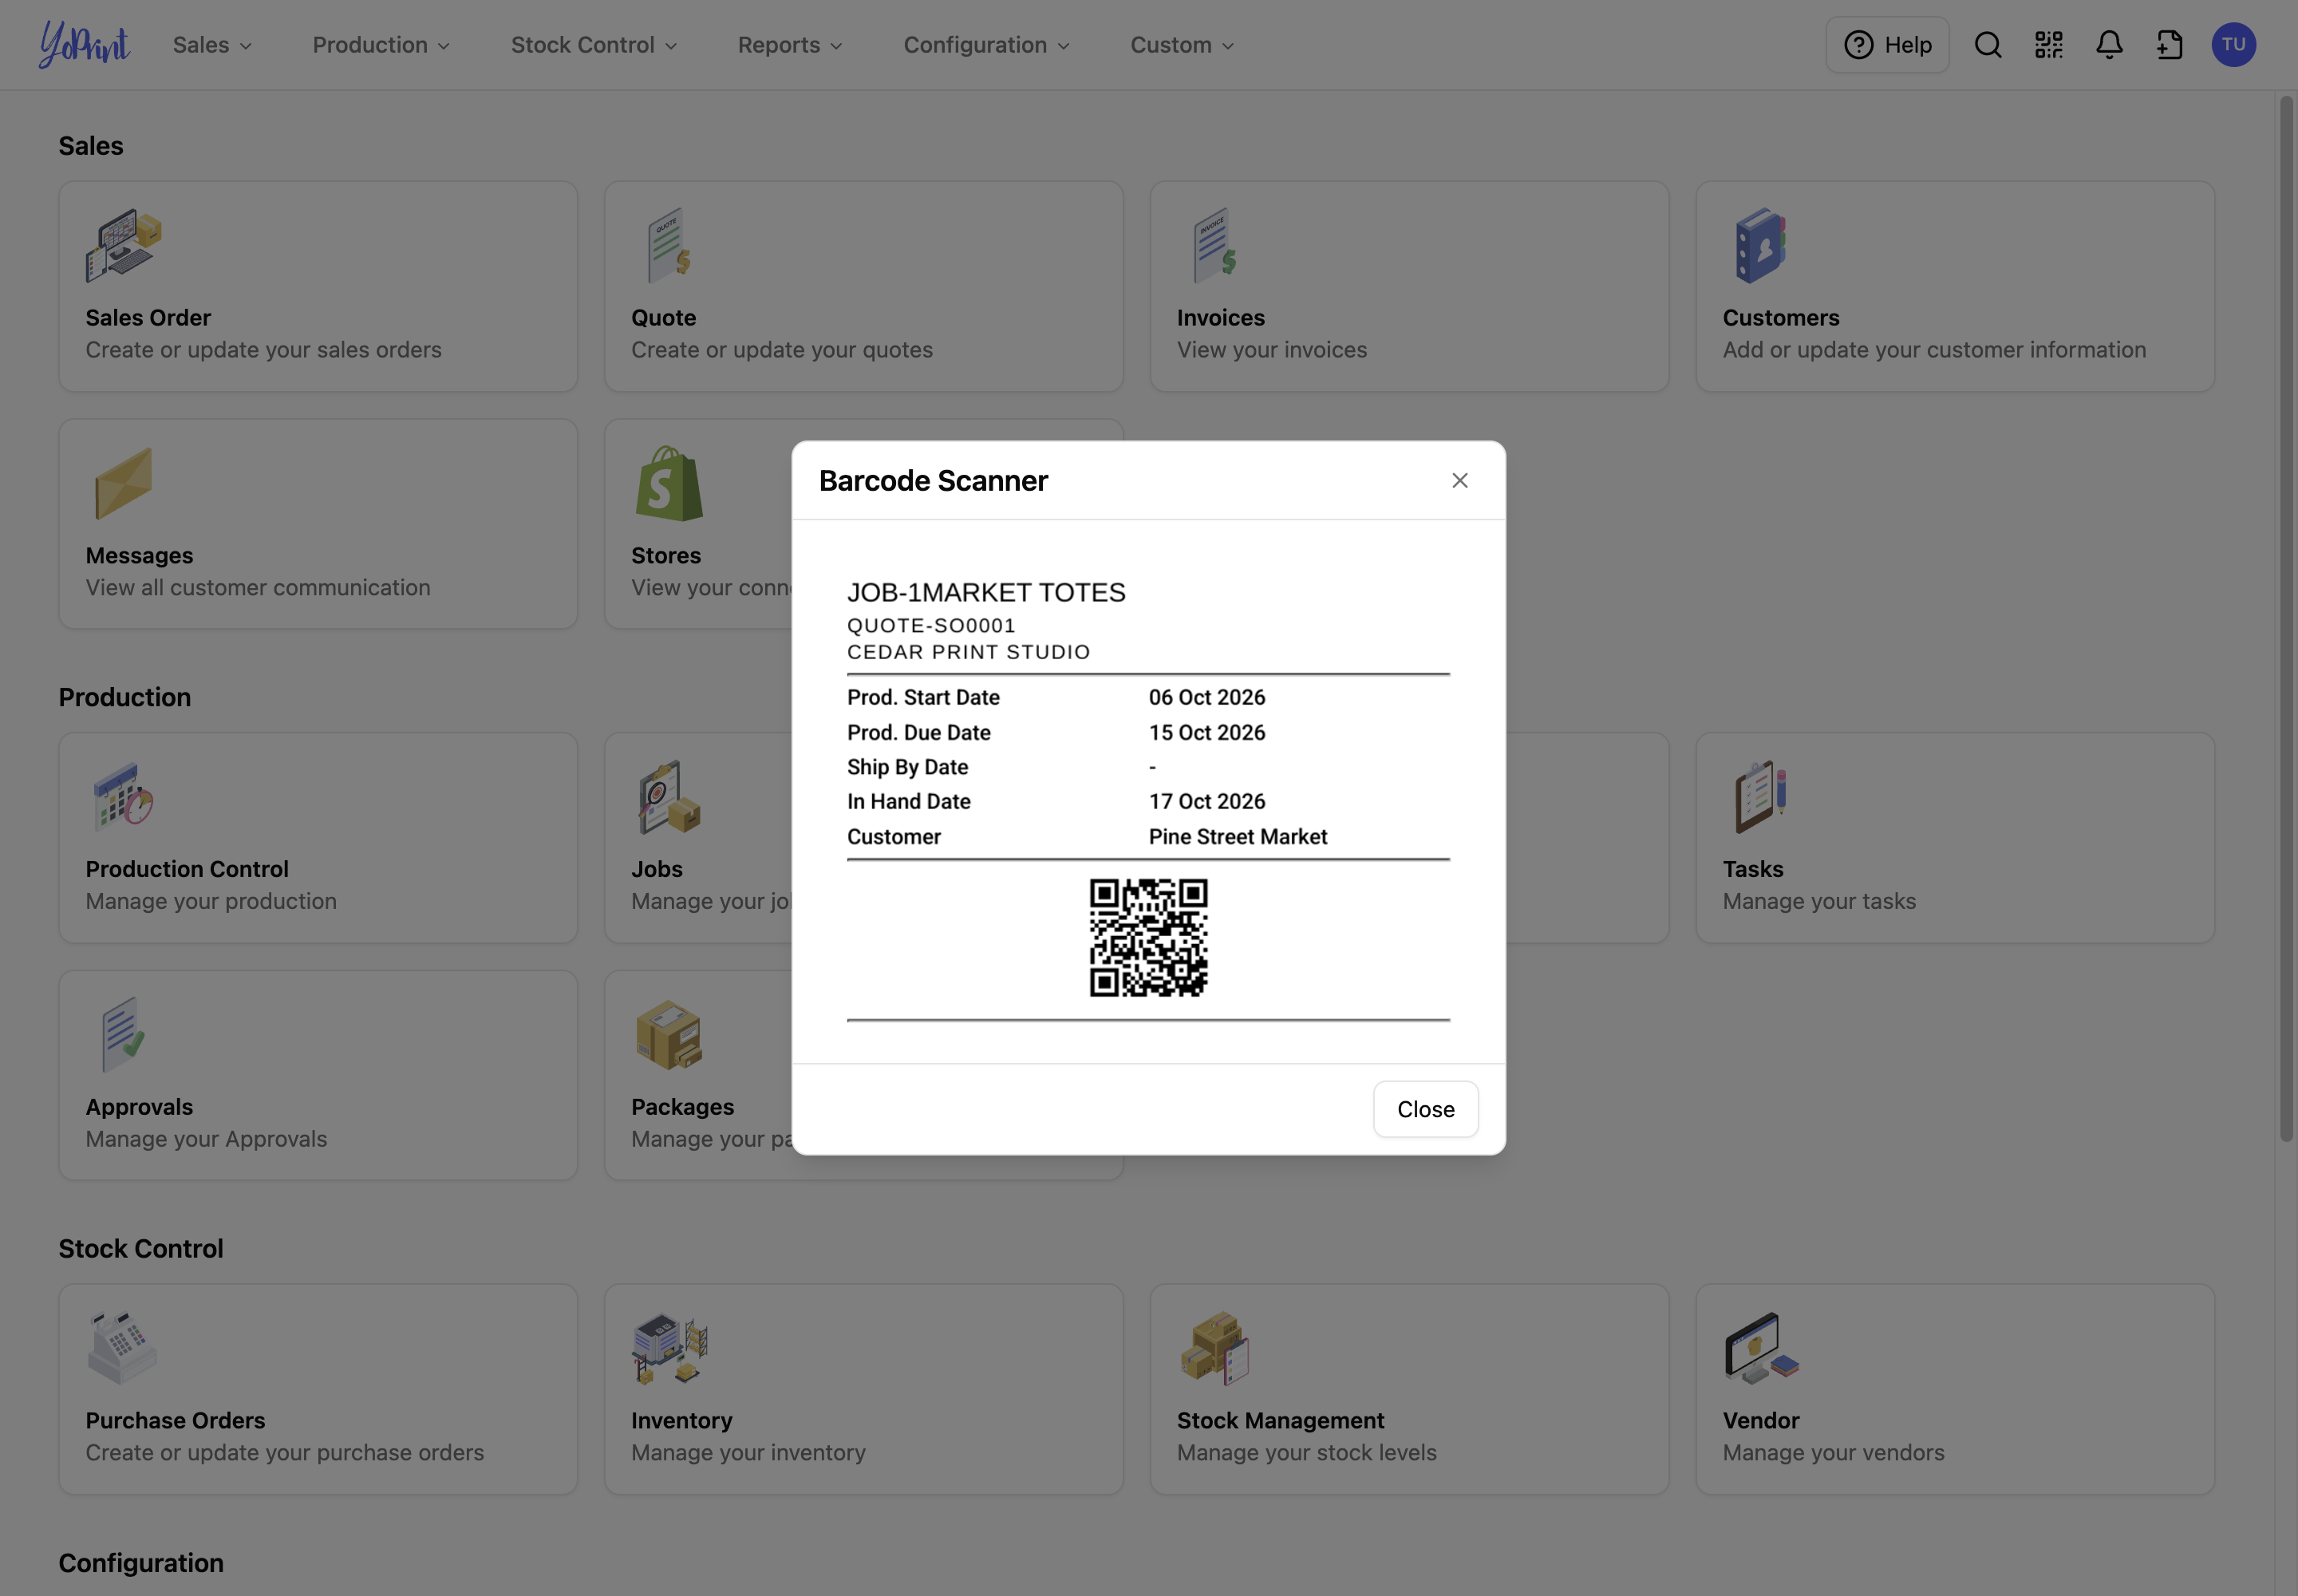Viewport: 2298px width, 1596px height.
Task: Open the search icon in header
Action: (1988, 45)
